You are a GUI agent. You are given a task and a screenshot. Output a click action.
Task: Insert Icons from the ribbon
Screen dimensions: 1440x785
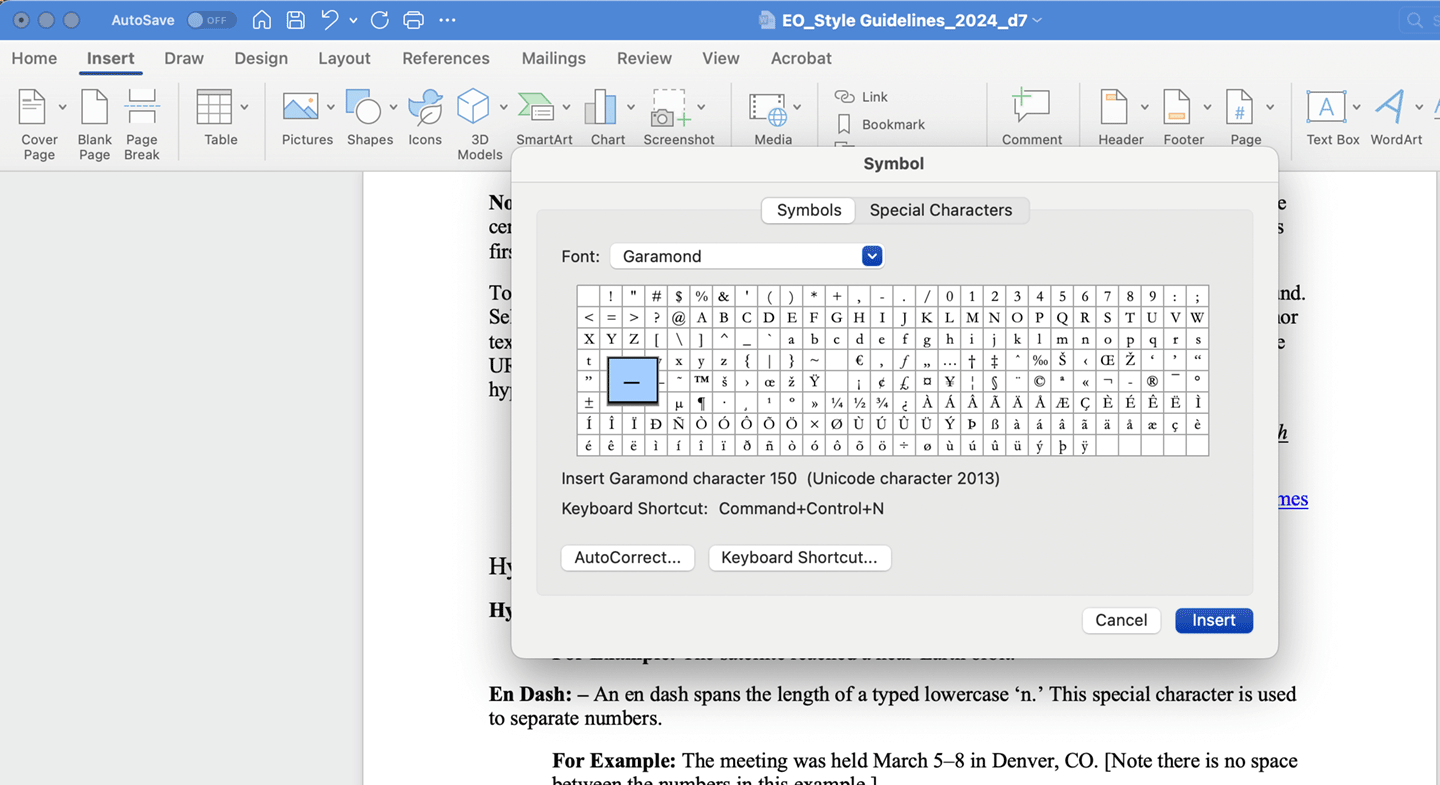425,117
